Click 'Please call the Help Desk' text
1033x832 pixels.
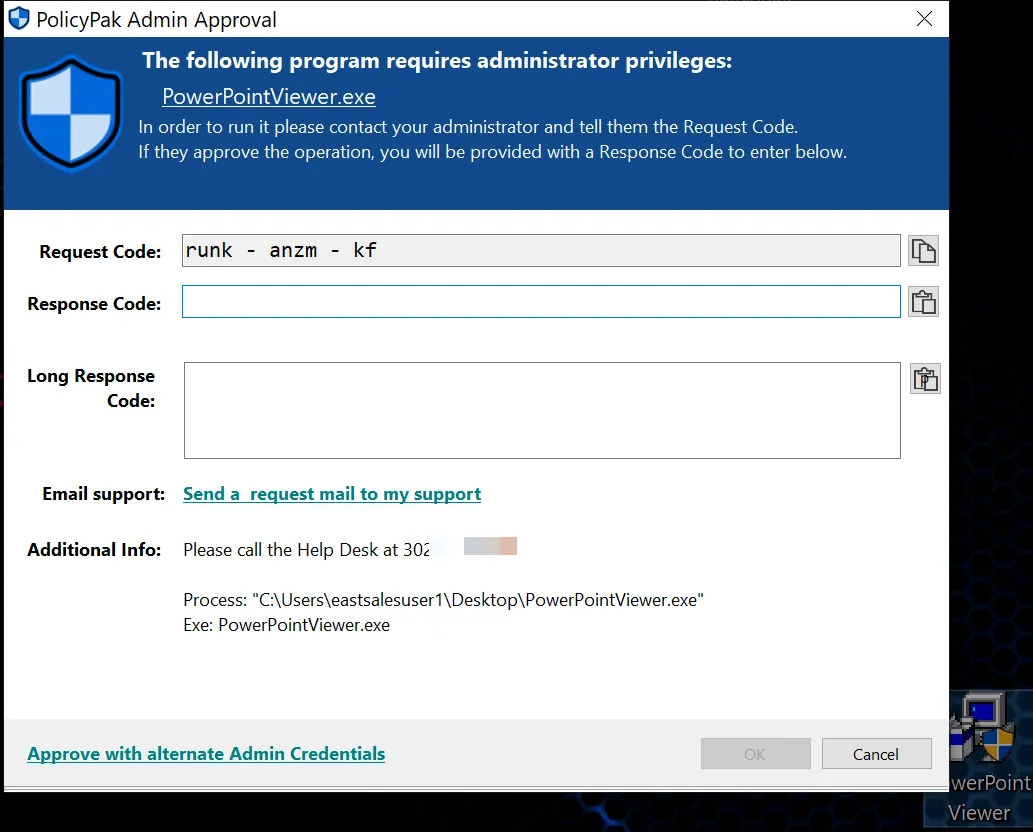click(x=306, y=550)
